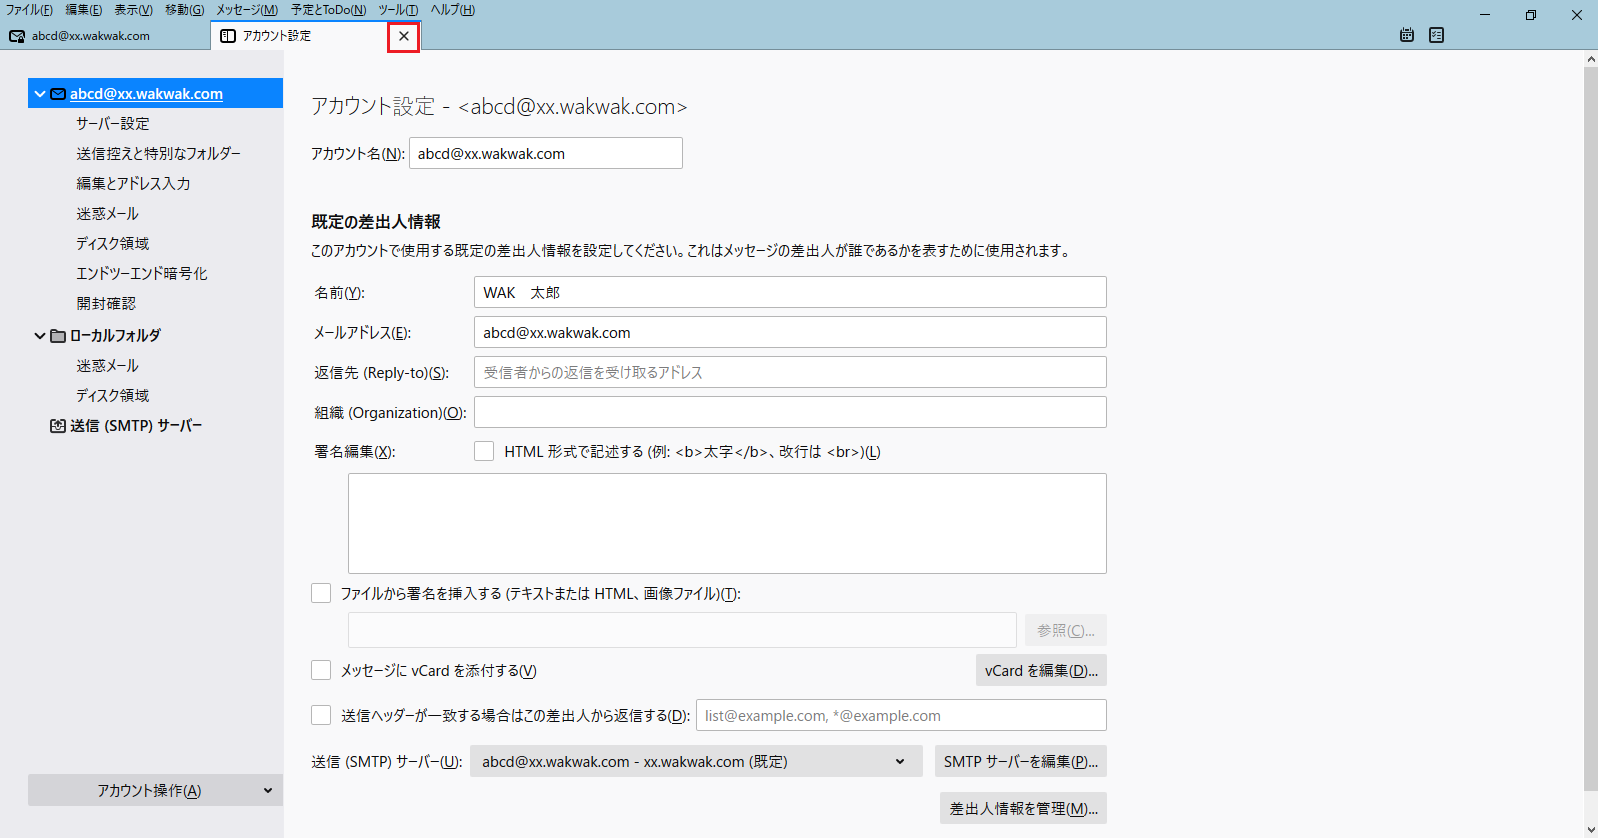Select ディスク領域 under ローカルフォルダ

point(113,396)
